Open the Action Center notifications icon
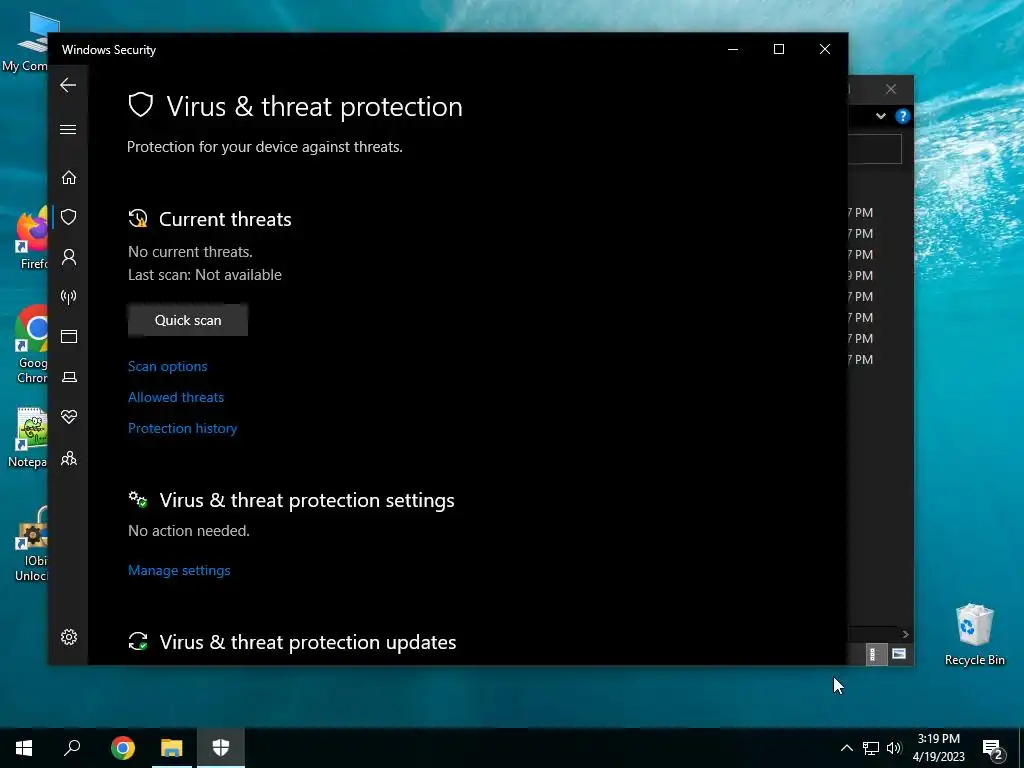Screen dimensions: 1024x768 click(993, 748)
